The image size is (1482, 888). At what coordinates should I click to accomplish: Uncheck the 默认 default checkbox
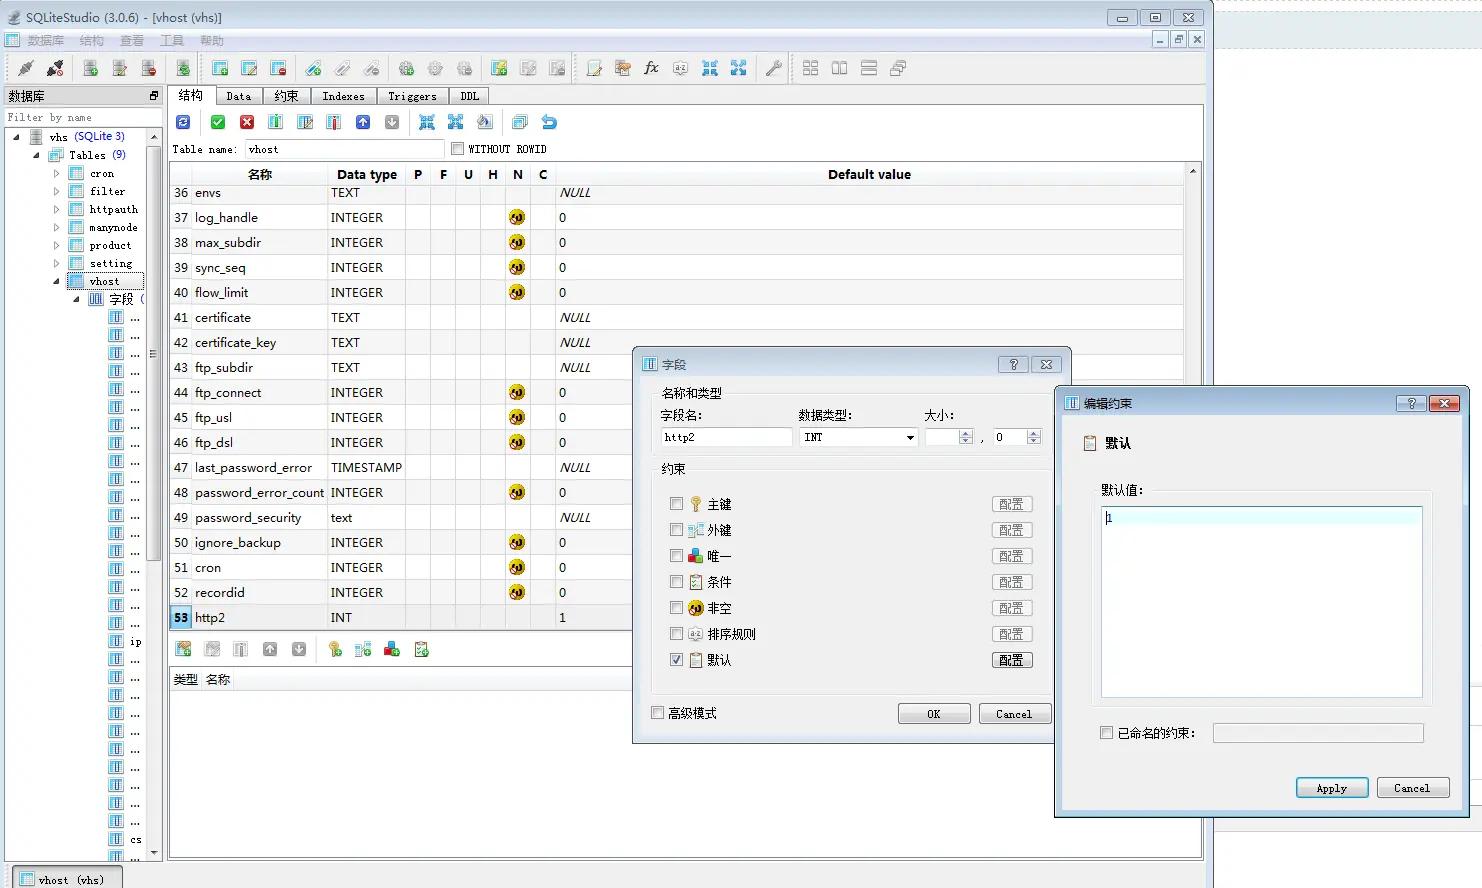point(677,660)
